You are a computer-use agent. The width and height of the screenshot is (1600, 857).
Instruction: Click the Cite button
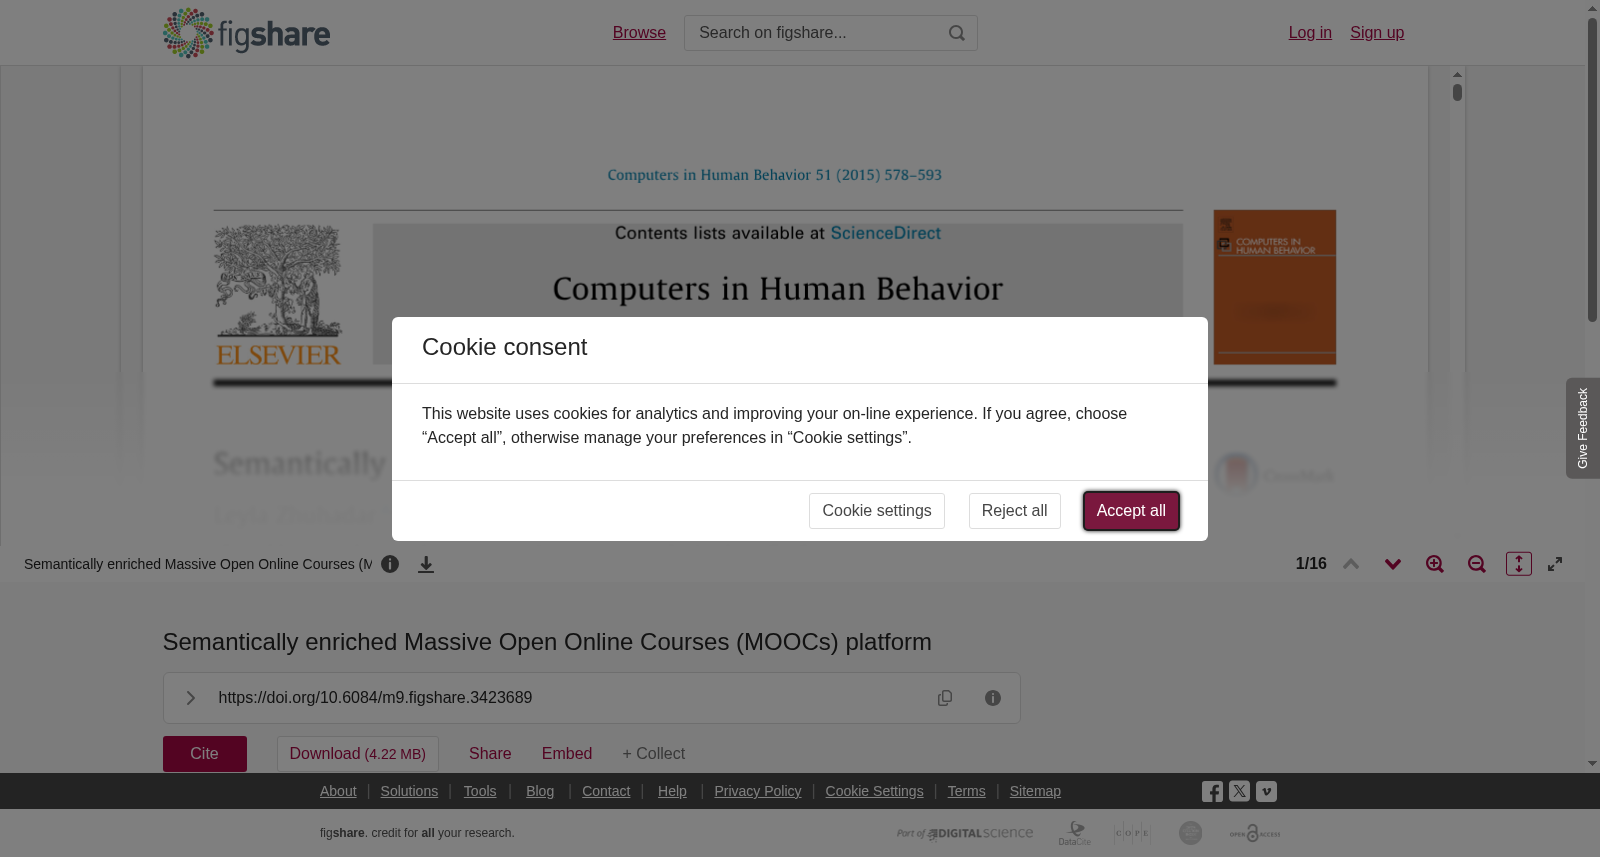pyautogui.click(x=205, y=754)
